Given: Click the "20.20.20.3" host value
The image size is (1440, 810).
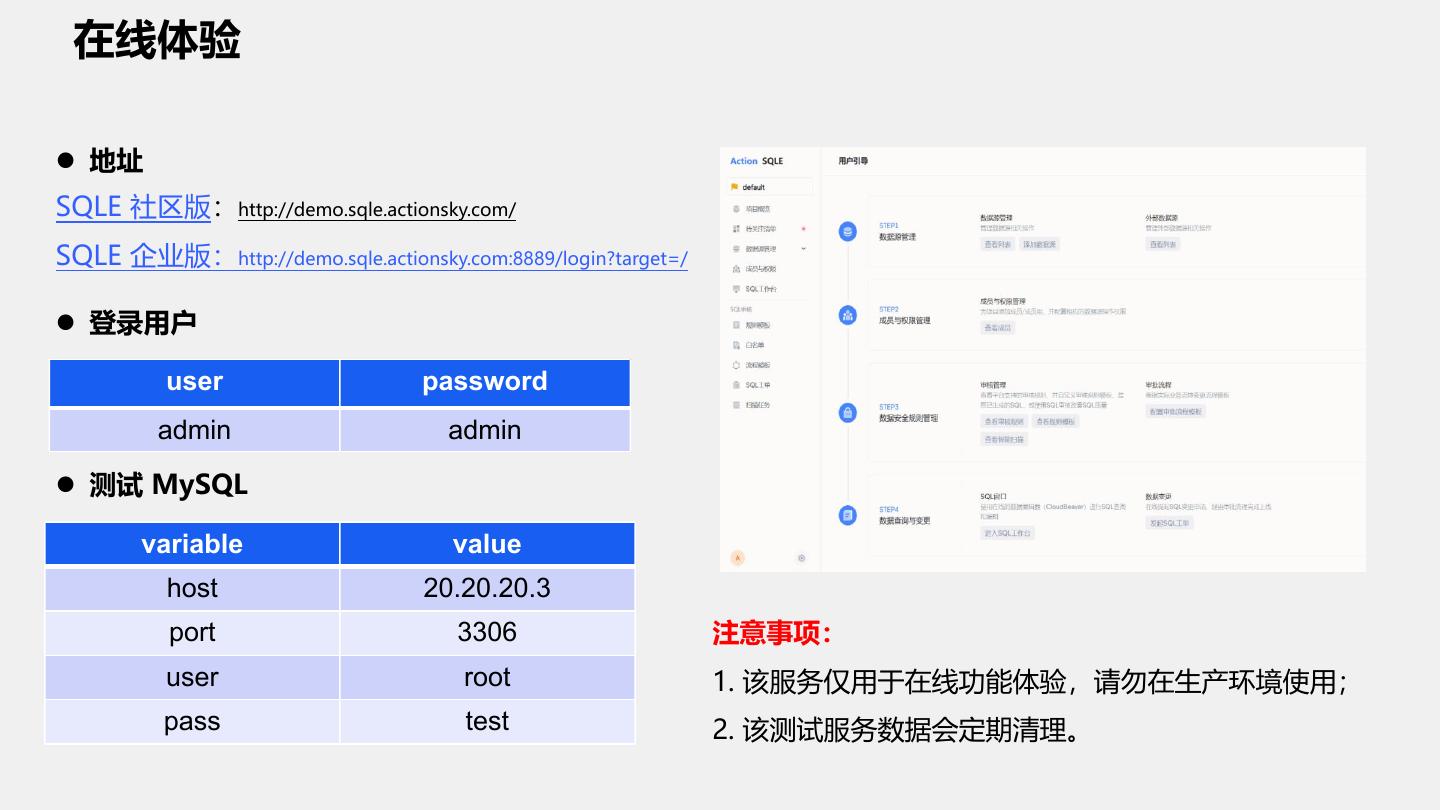Looking at the screenshot, I should tap(487, 588).
